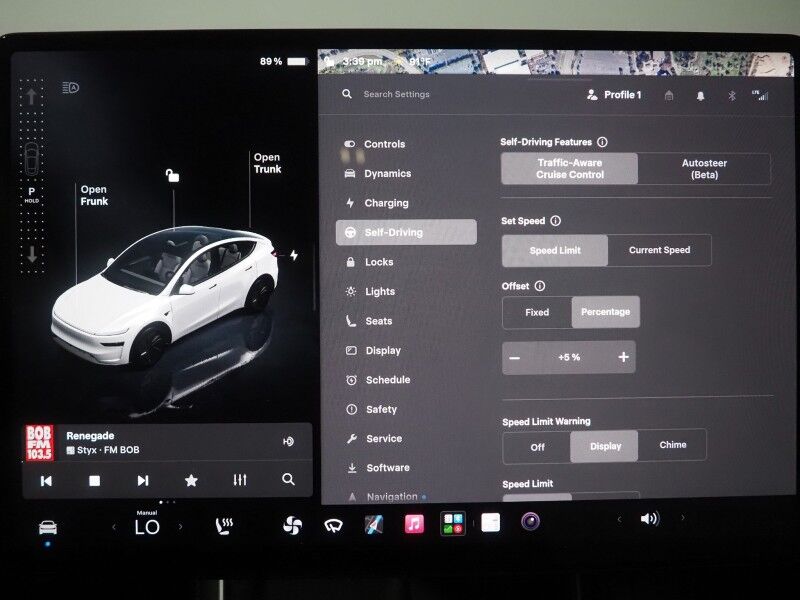Open the audio equalizer settings
Screen dimensions: 800x600
point(240,480)
